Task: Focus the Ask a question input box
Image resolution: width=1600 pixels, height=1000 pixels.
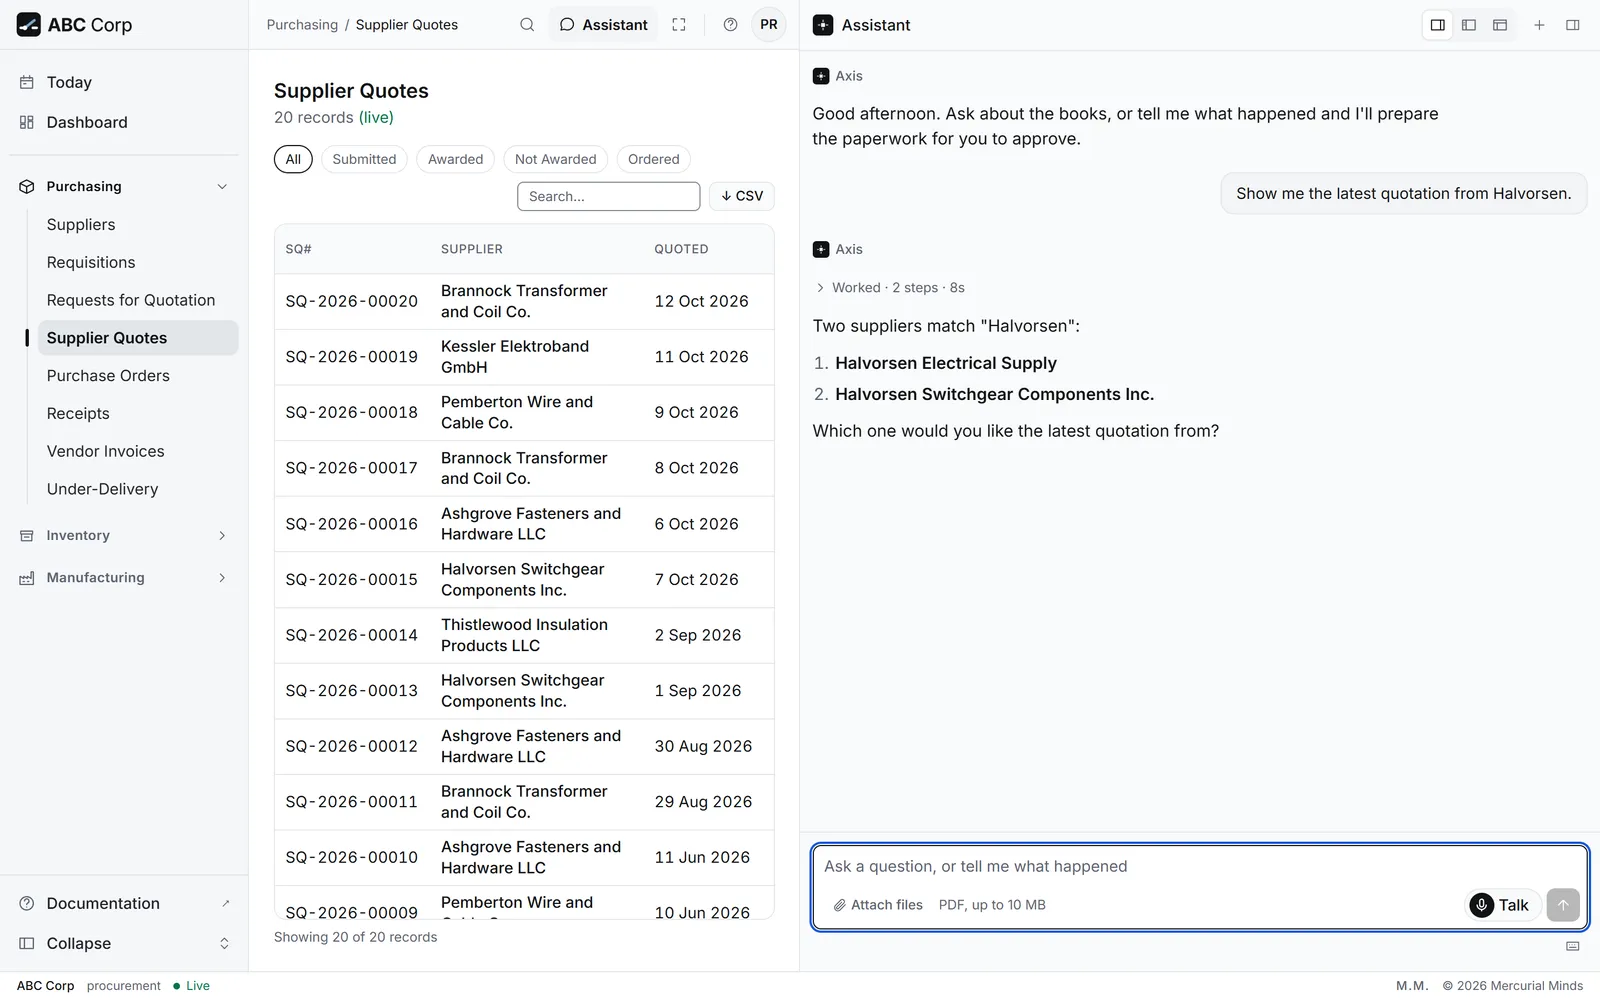Action: pyautogui.click(x=1200, y=867)
